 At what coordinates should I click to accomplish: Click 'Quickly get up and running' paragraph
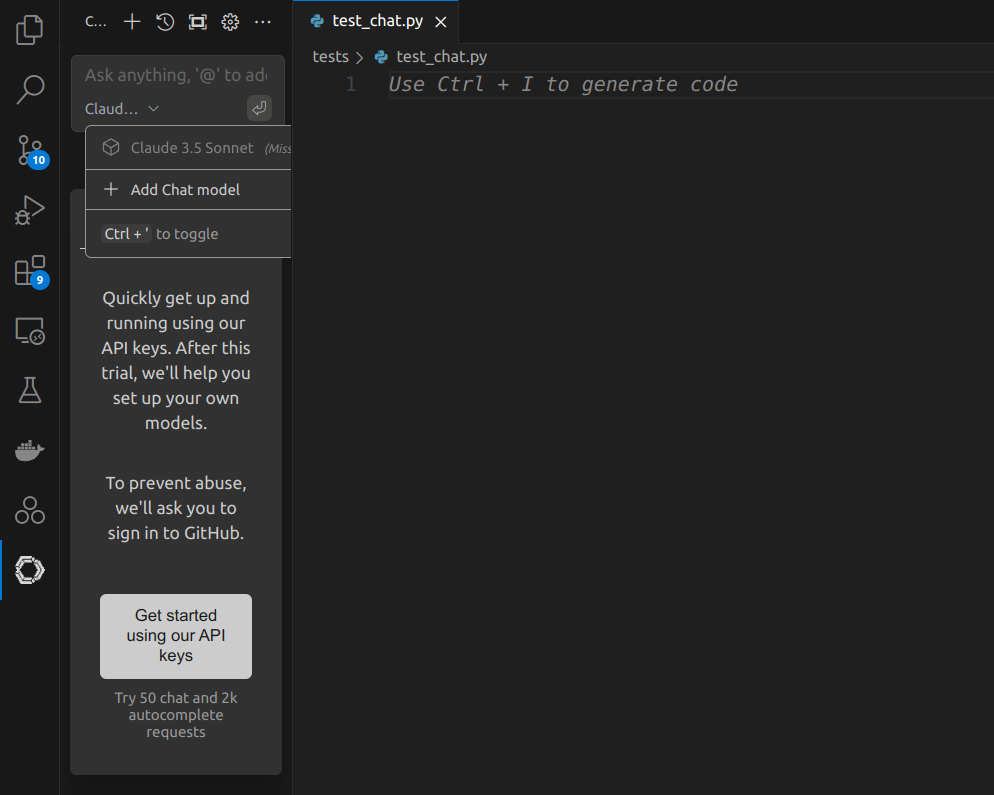coord(176,360)
